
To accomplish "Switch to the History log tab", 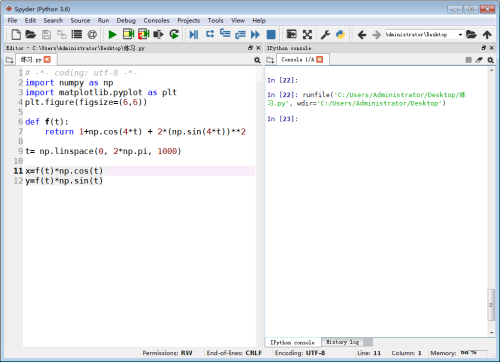I will 342,342.
